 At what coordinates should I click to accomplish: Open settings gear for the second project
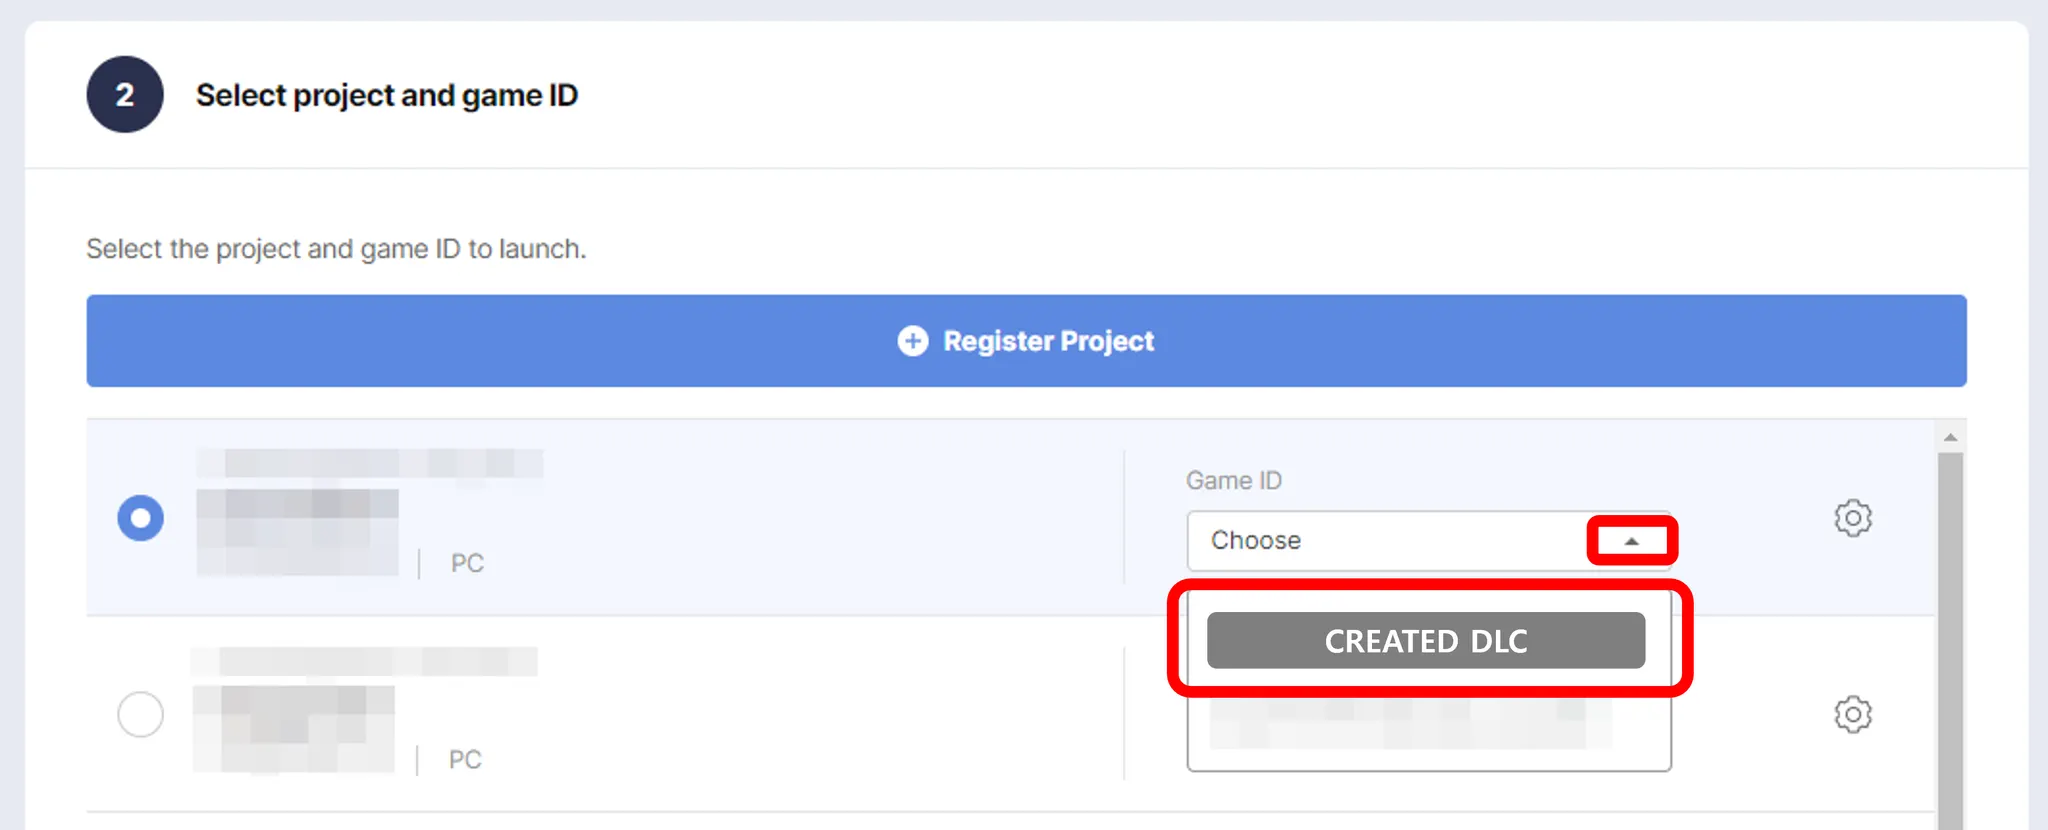pyautogui.click(x=1852, y=714)
